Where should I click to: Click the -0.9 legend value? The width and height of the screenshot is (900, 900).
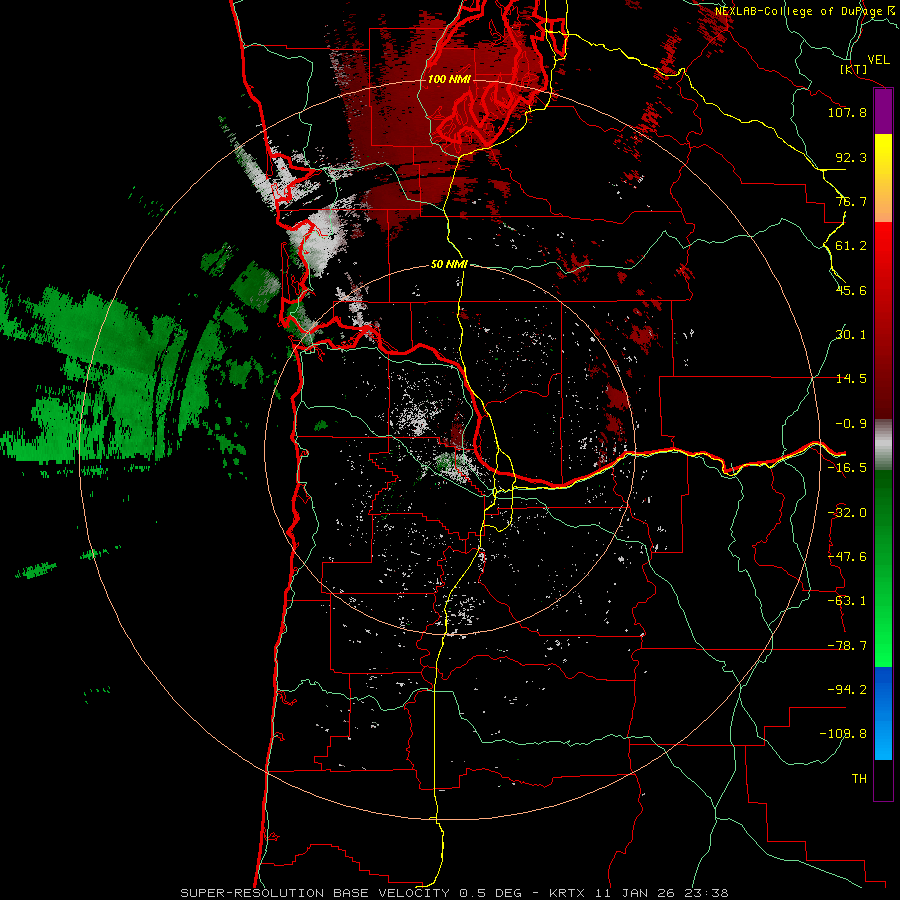coord(851,424)
